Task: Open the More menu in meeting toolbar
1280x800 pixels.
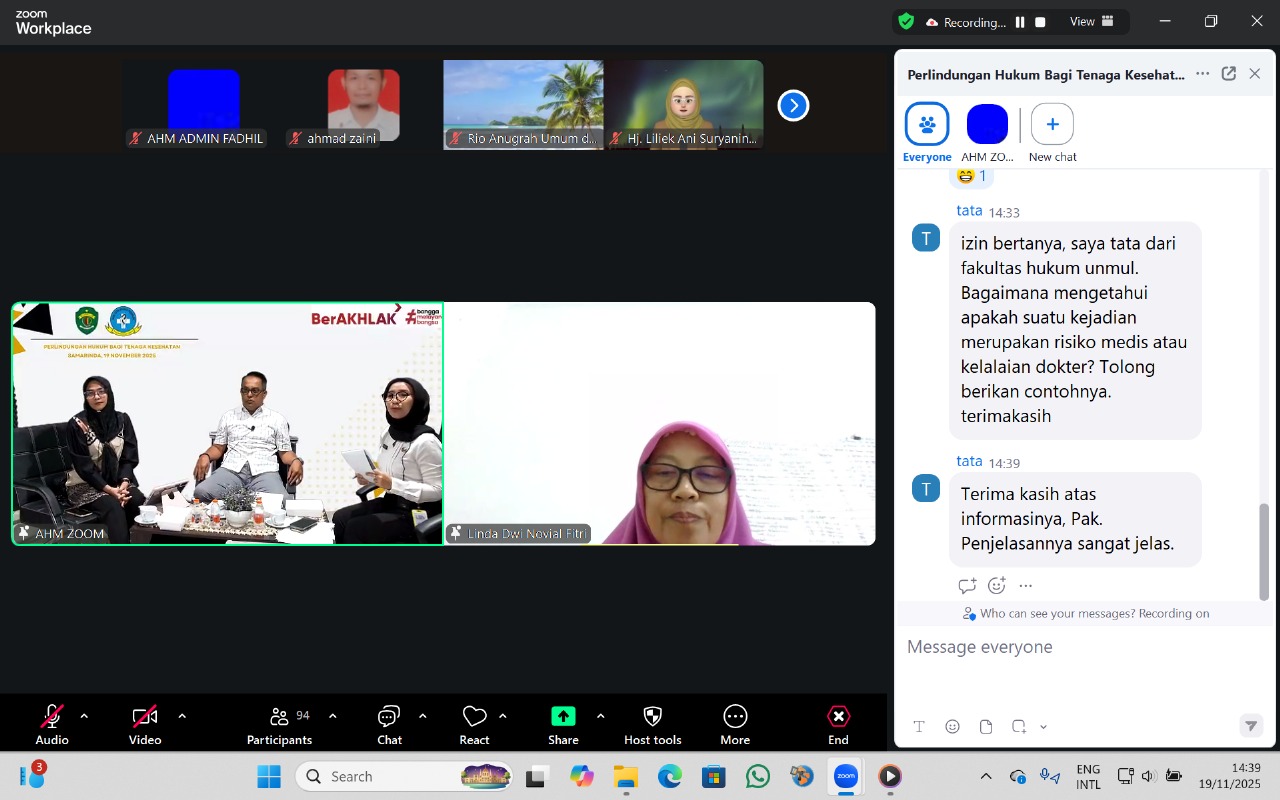Action: [x=735, y=724]
